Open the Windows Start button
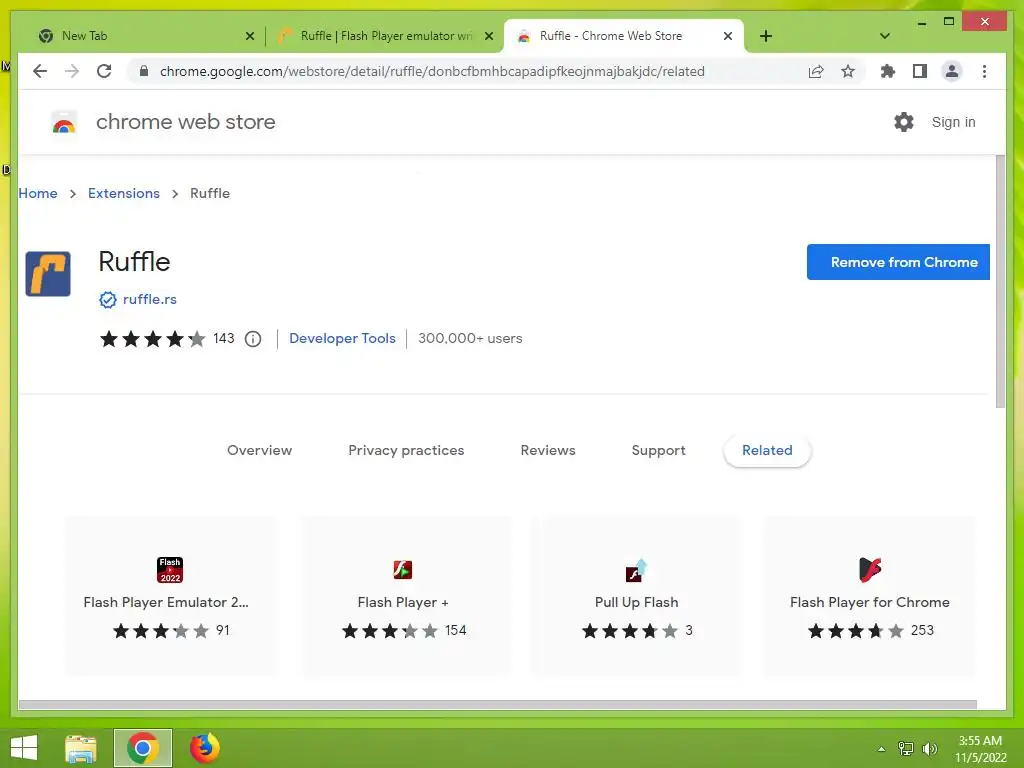Image resolution: width=1024 pixels, height=768 pixels. (x=24, y=748)
